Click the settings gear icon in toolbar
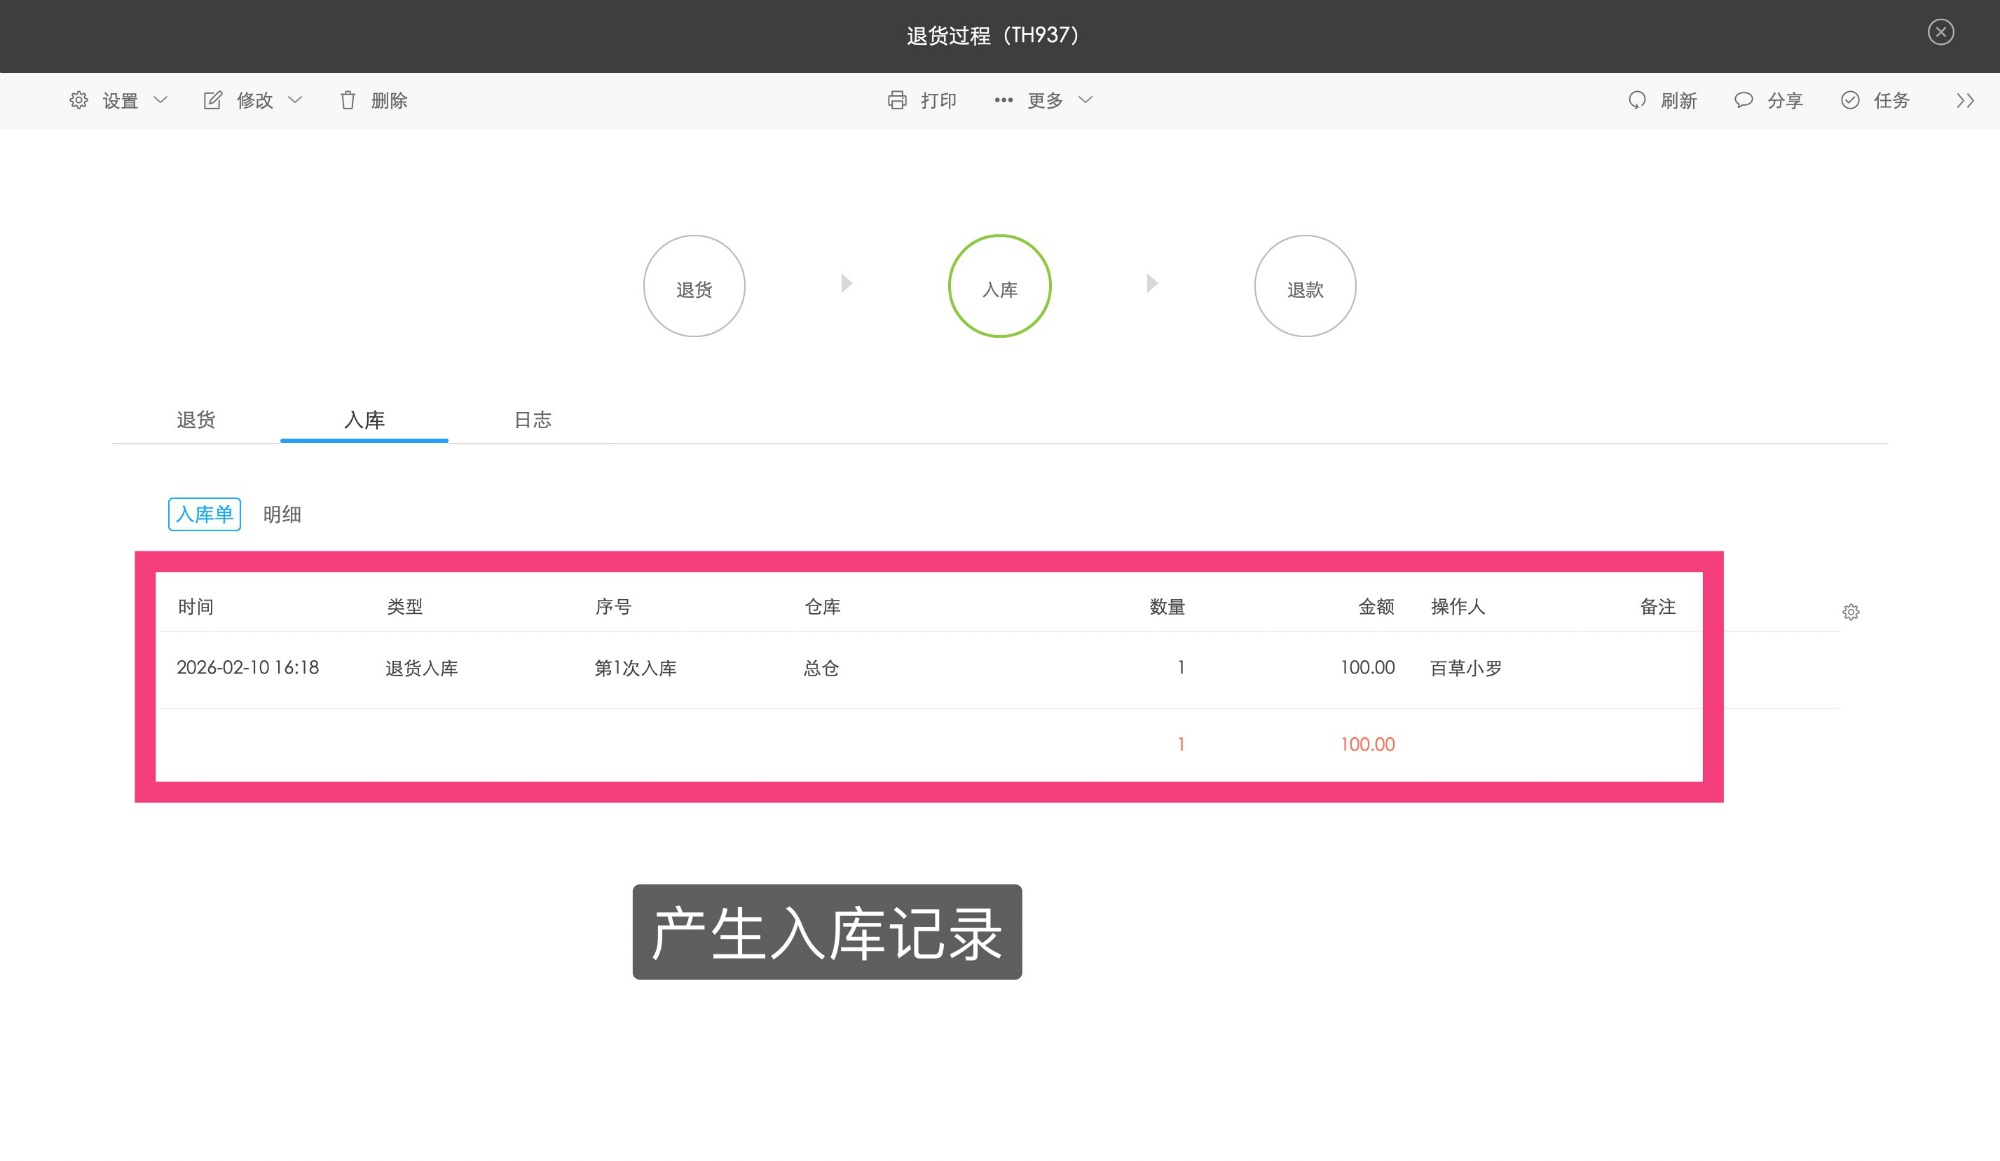 [x=79, y=100]
